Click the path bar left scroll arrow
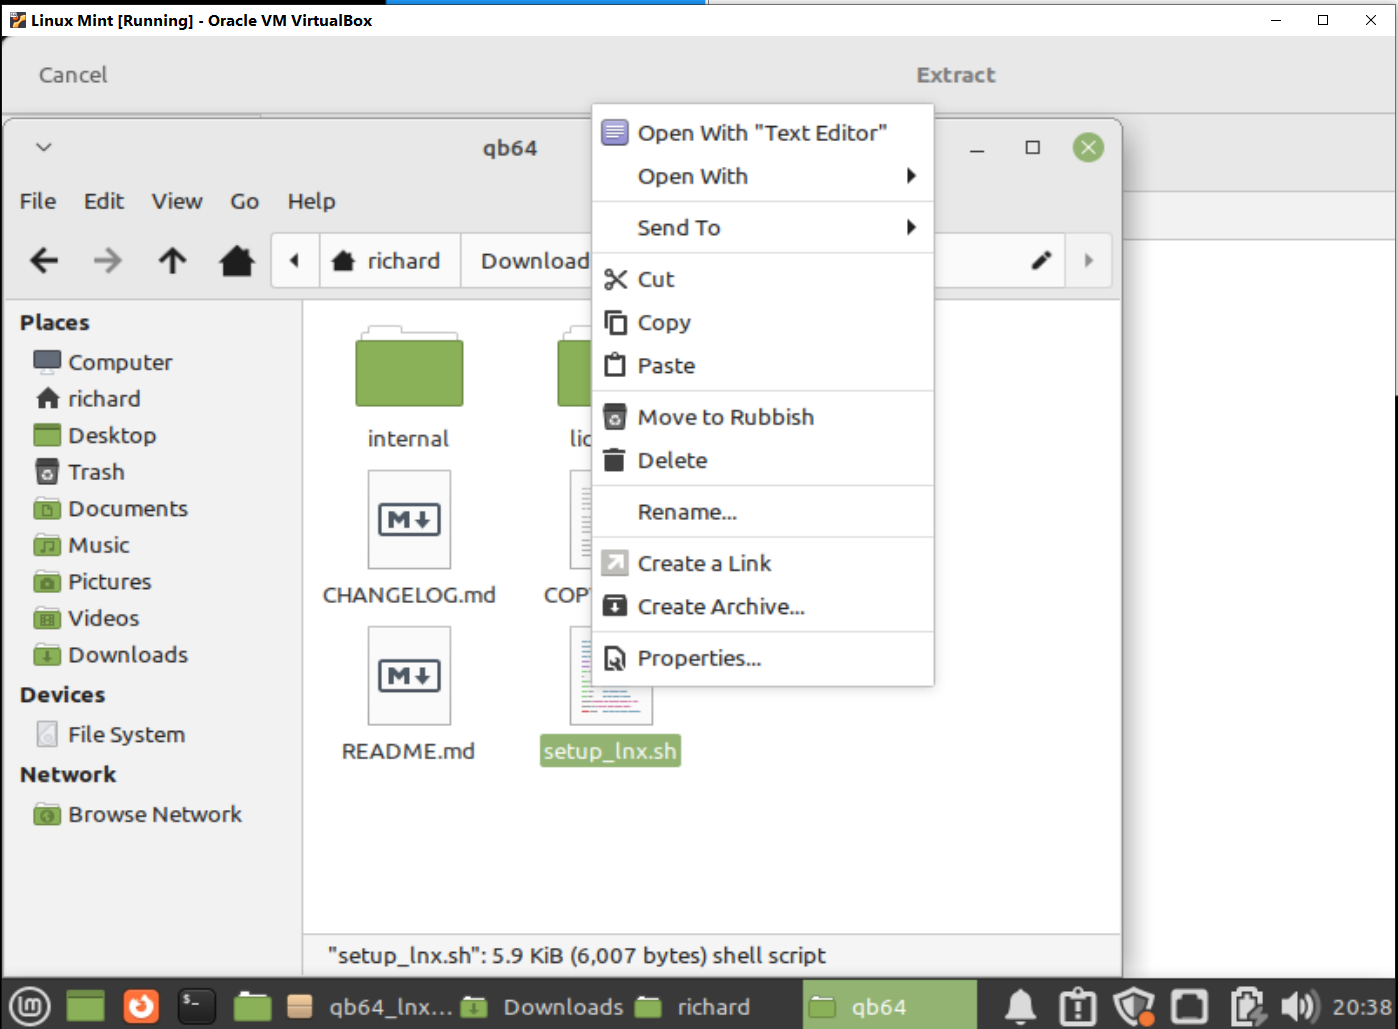The image size is (1398, 1029). (x=295, y=261)
